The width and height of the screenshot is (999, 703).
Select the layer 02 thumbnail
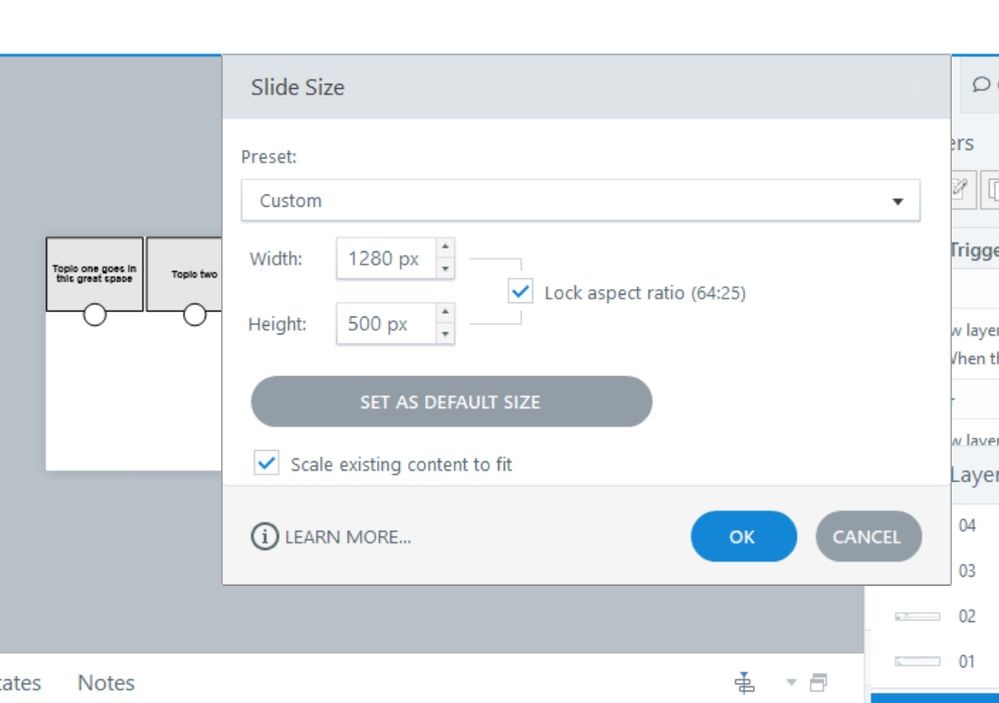coord(917,616)
